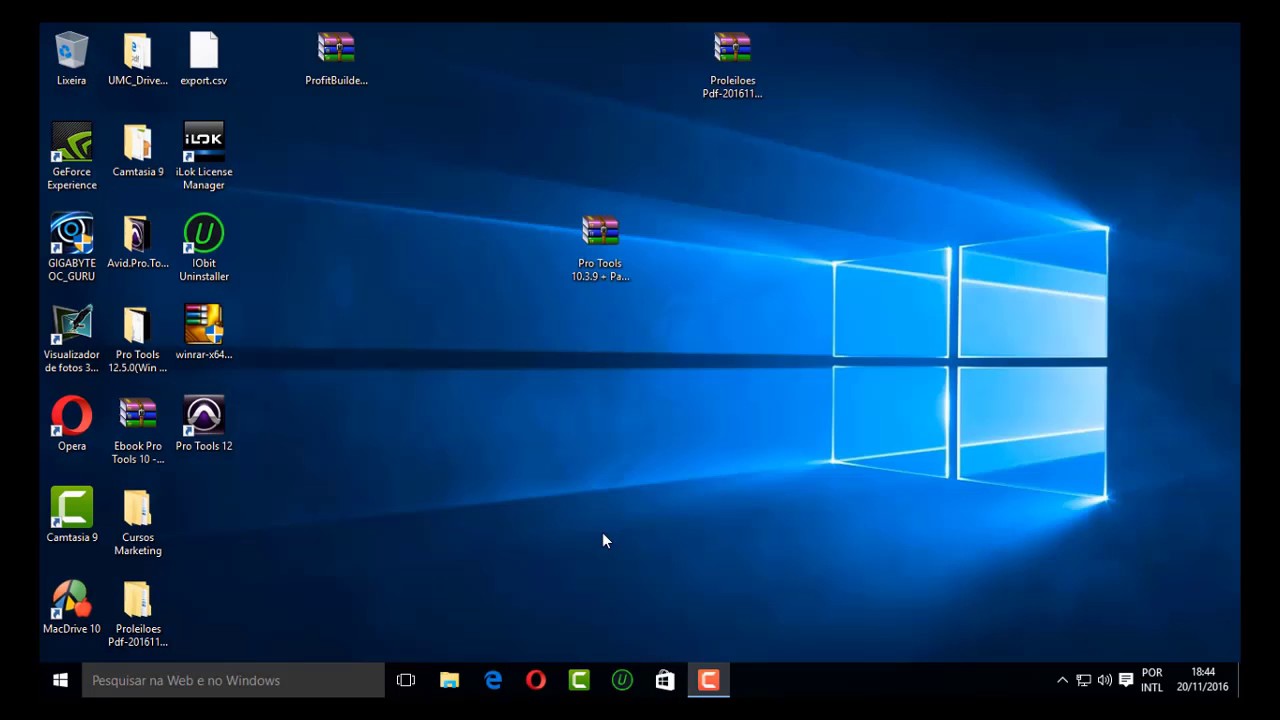This screenshot has width=1280, height=720.
Task: Open green Camtasia icon in taskbar
Action: point(579,680)
